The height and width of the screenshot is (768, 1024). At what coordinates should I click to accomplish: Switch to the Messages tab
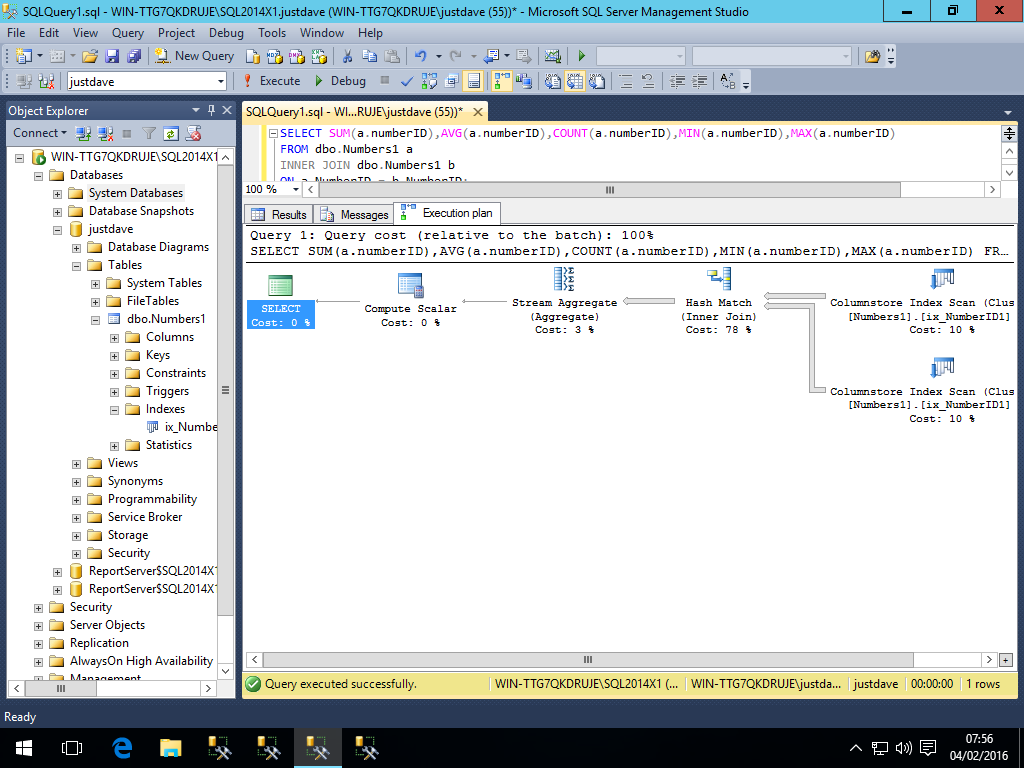pos(354,214)
